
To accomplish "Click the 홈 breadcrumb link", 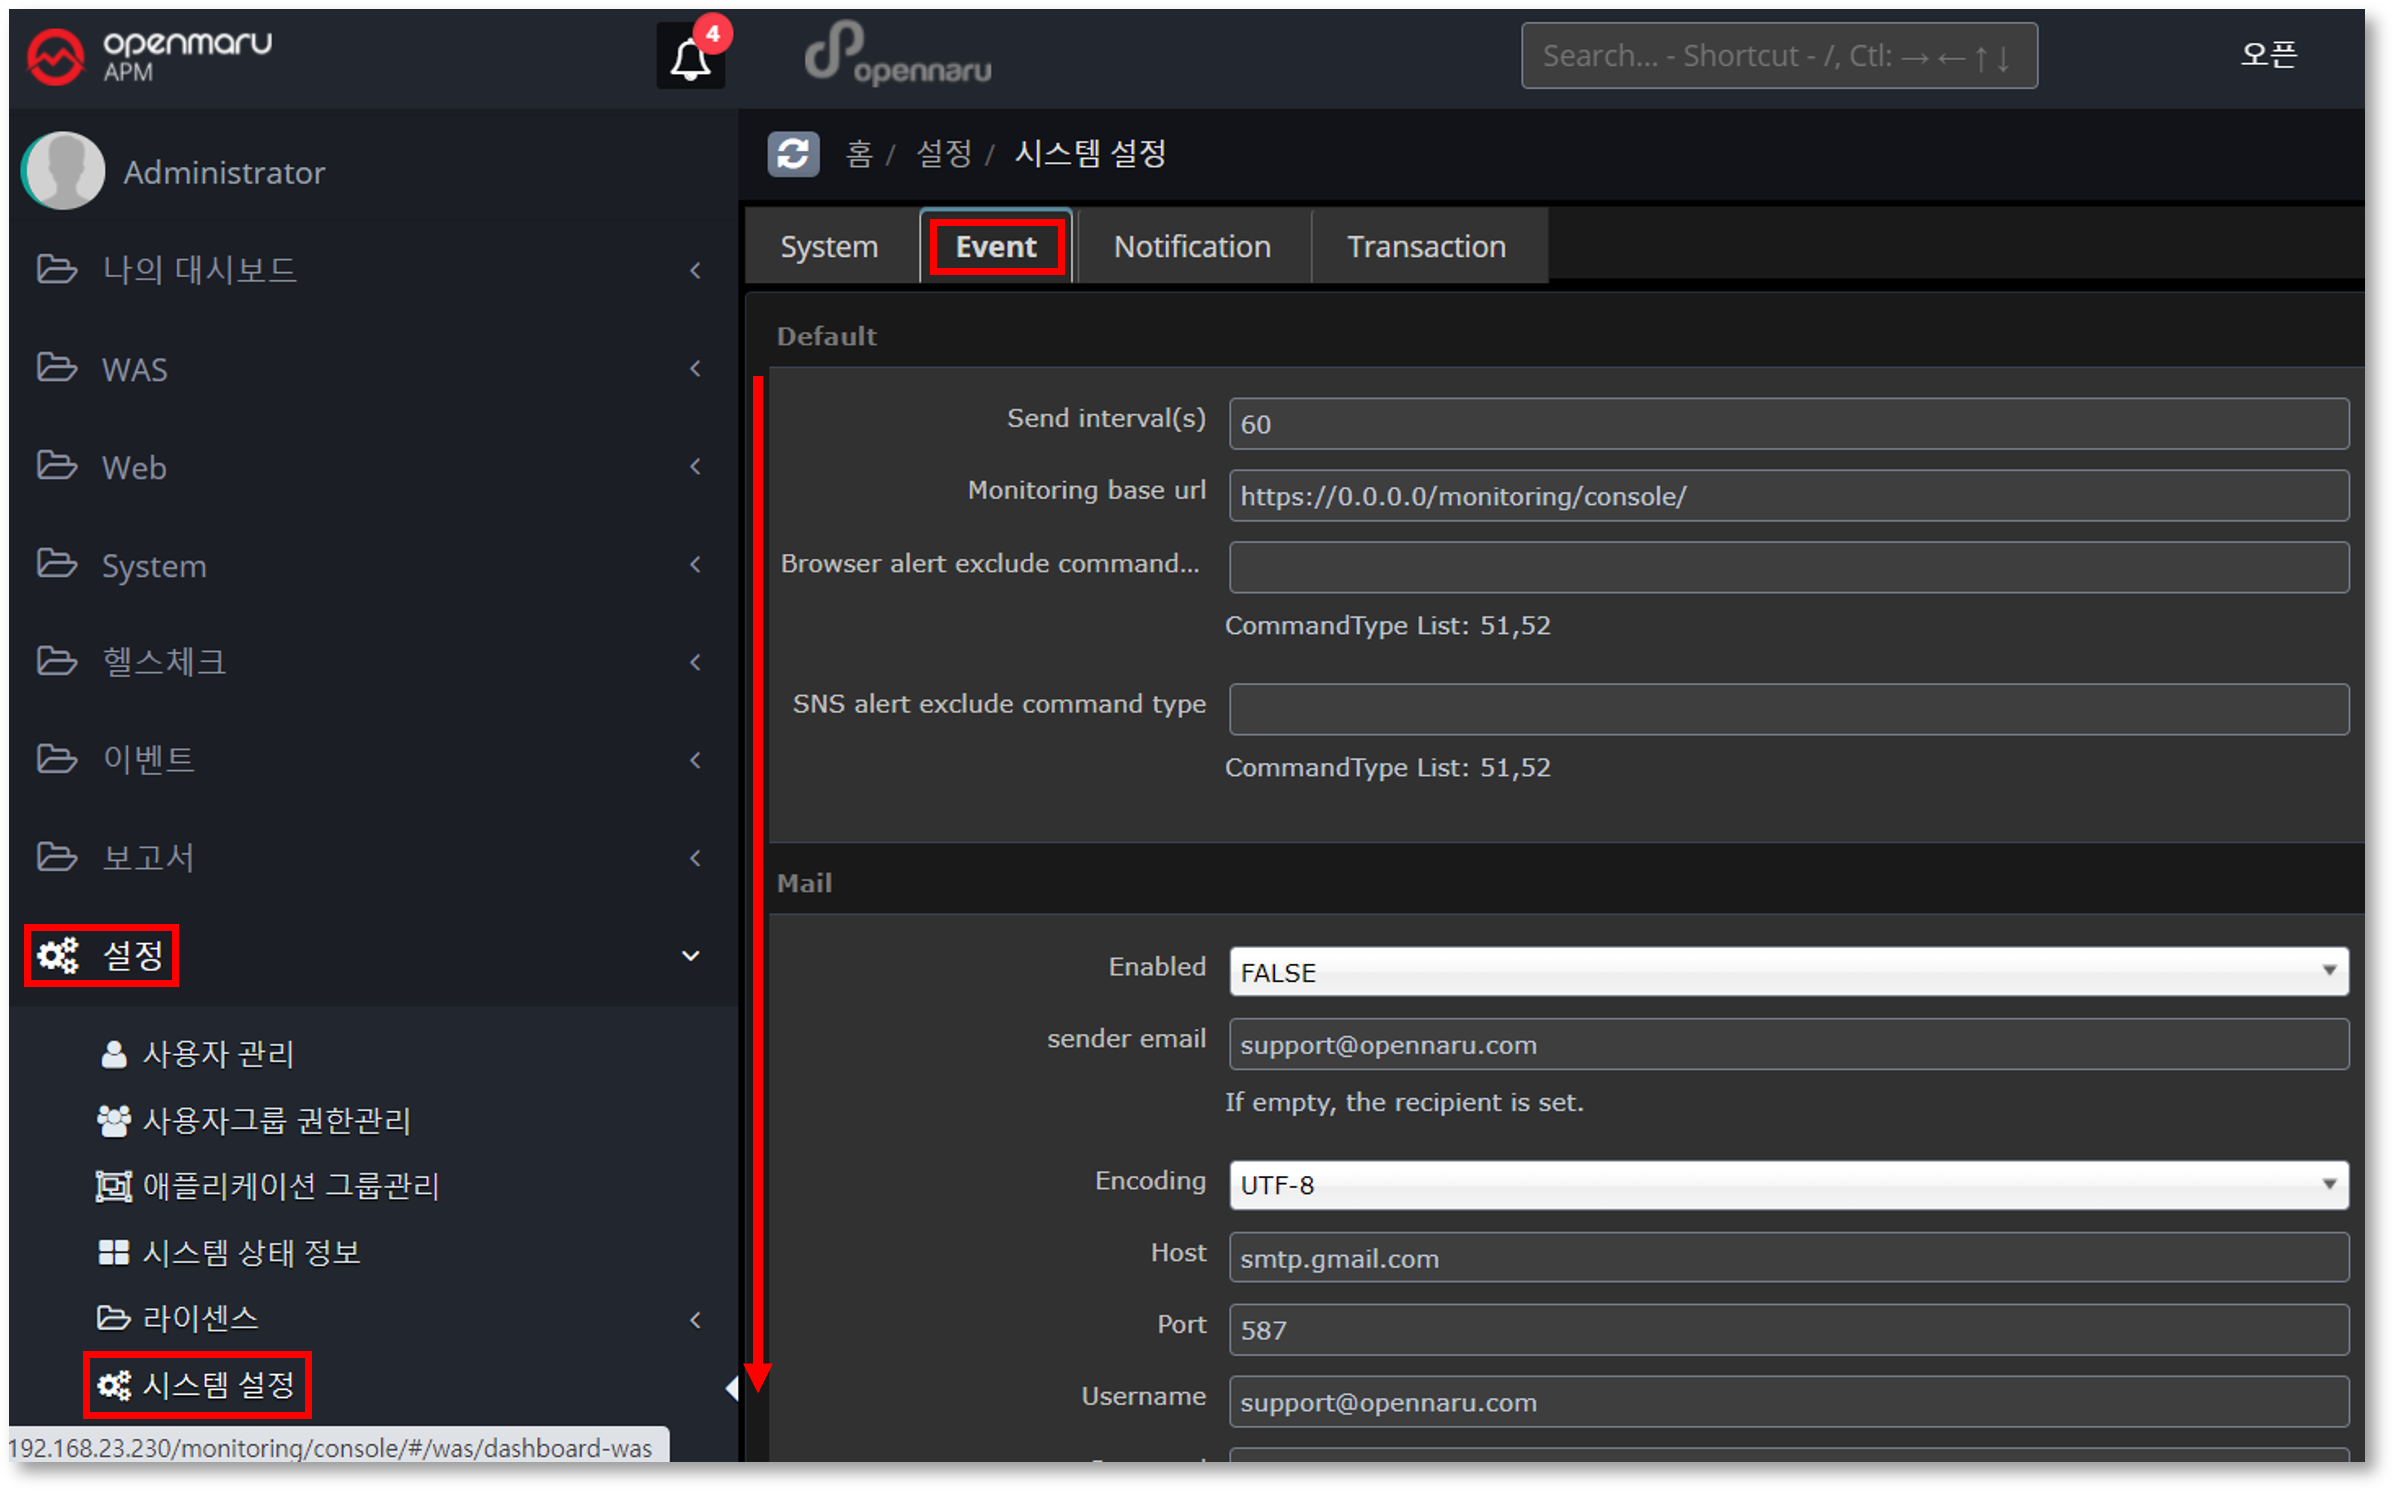I will [x=858, y=154].
